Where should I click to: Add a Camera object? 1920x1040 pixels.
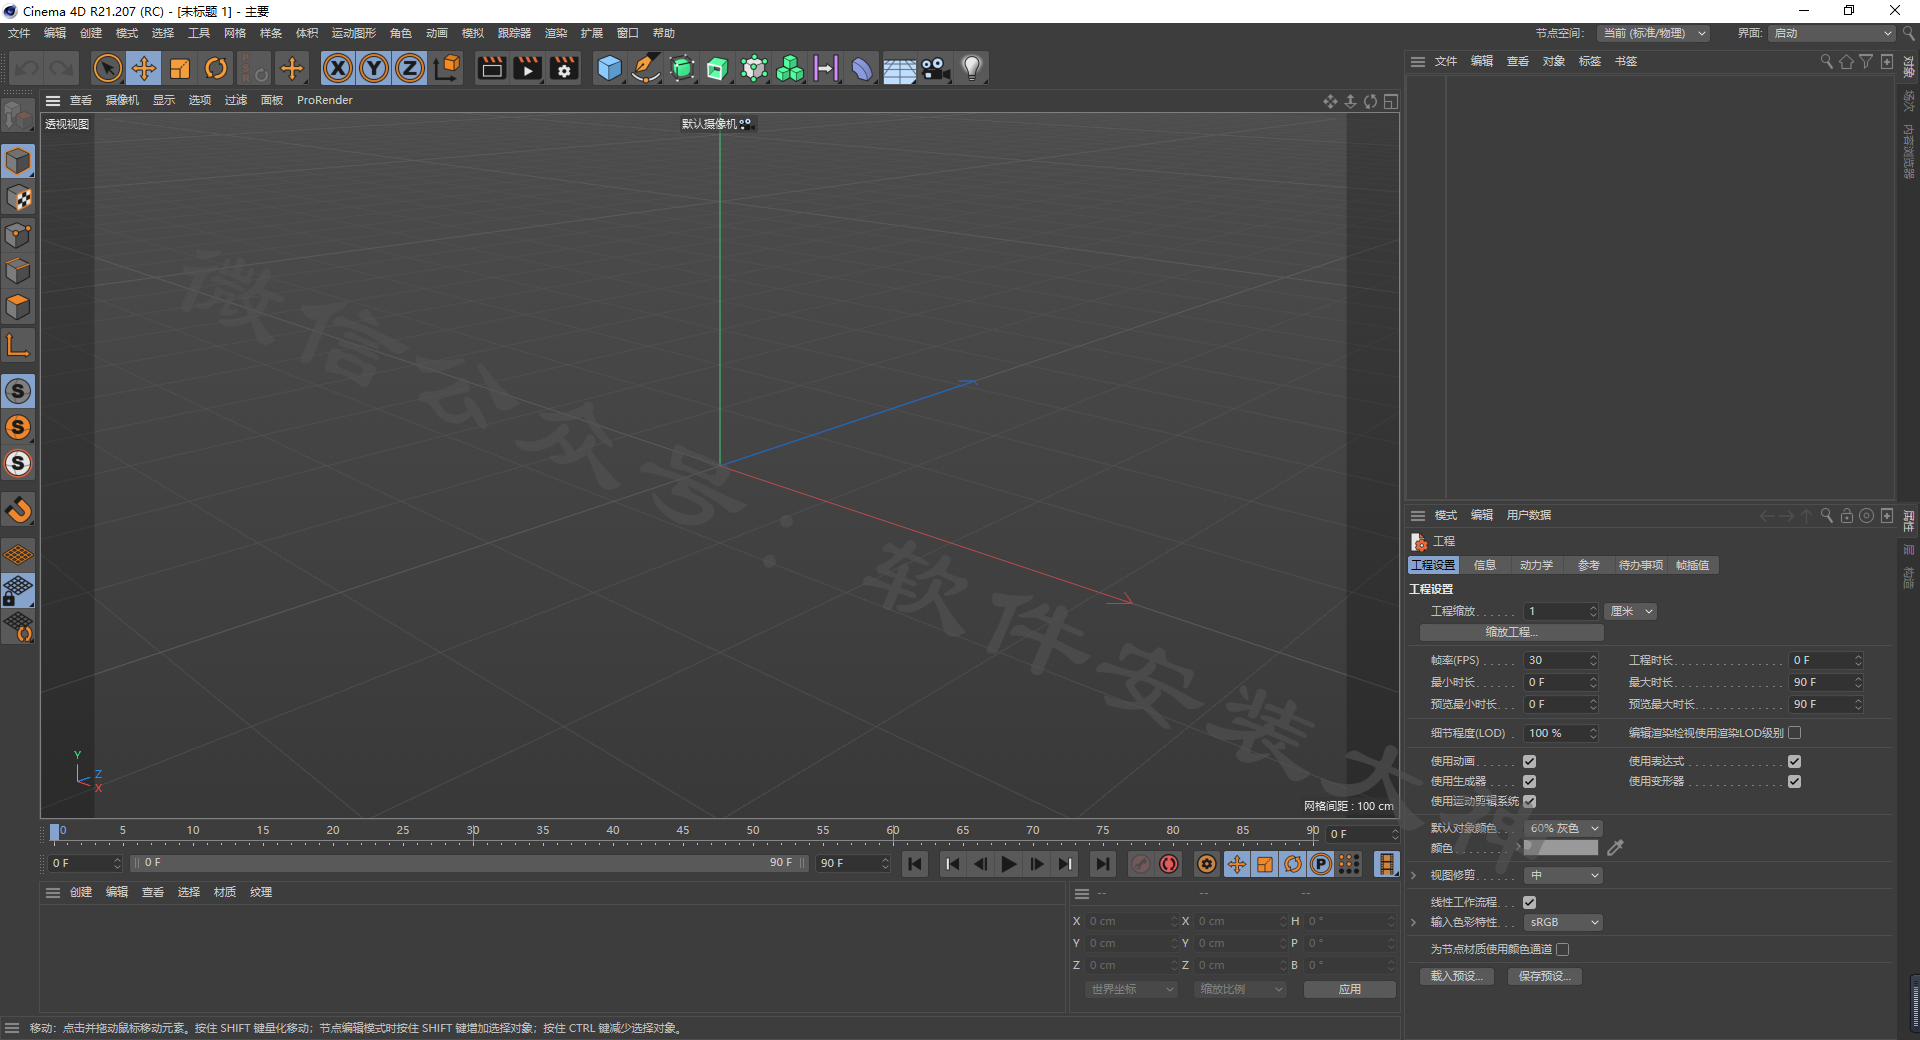[x=935, y=68]
